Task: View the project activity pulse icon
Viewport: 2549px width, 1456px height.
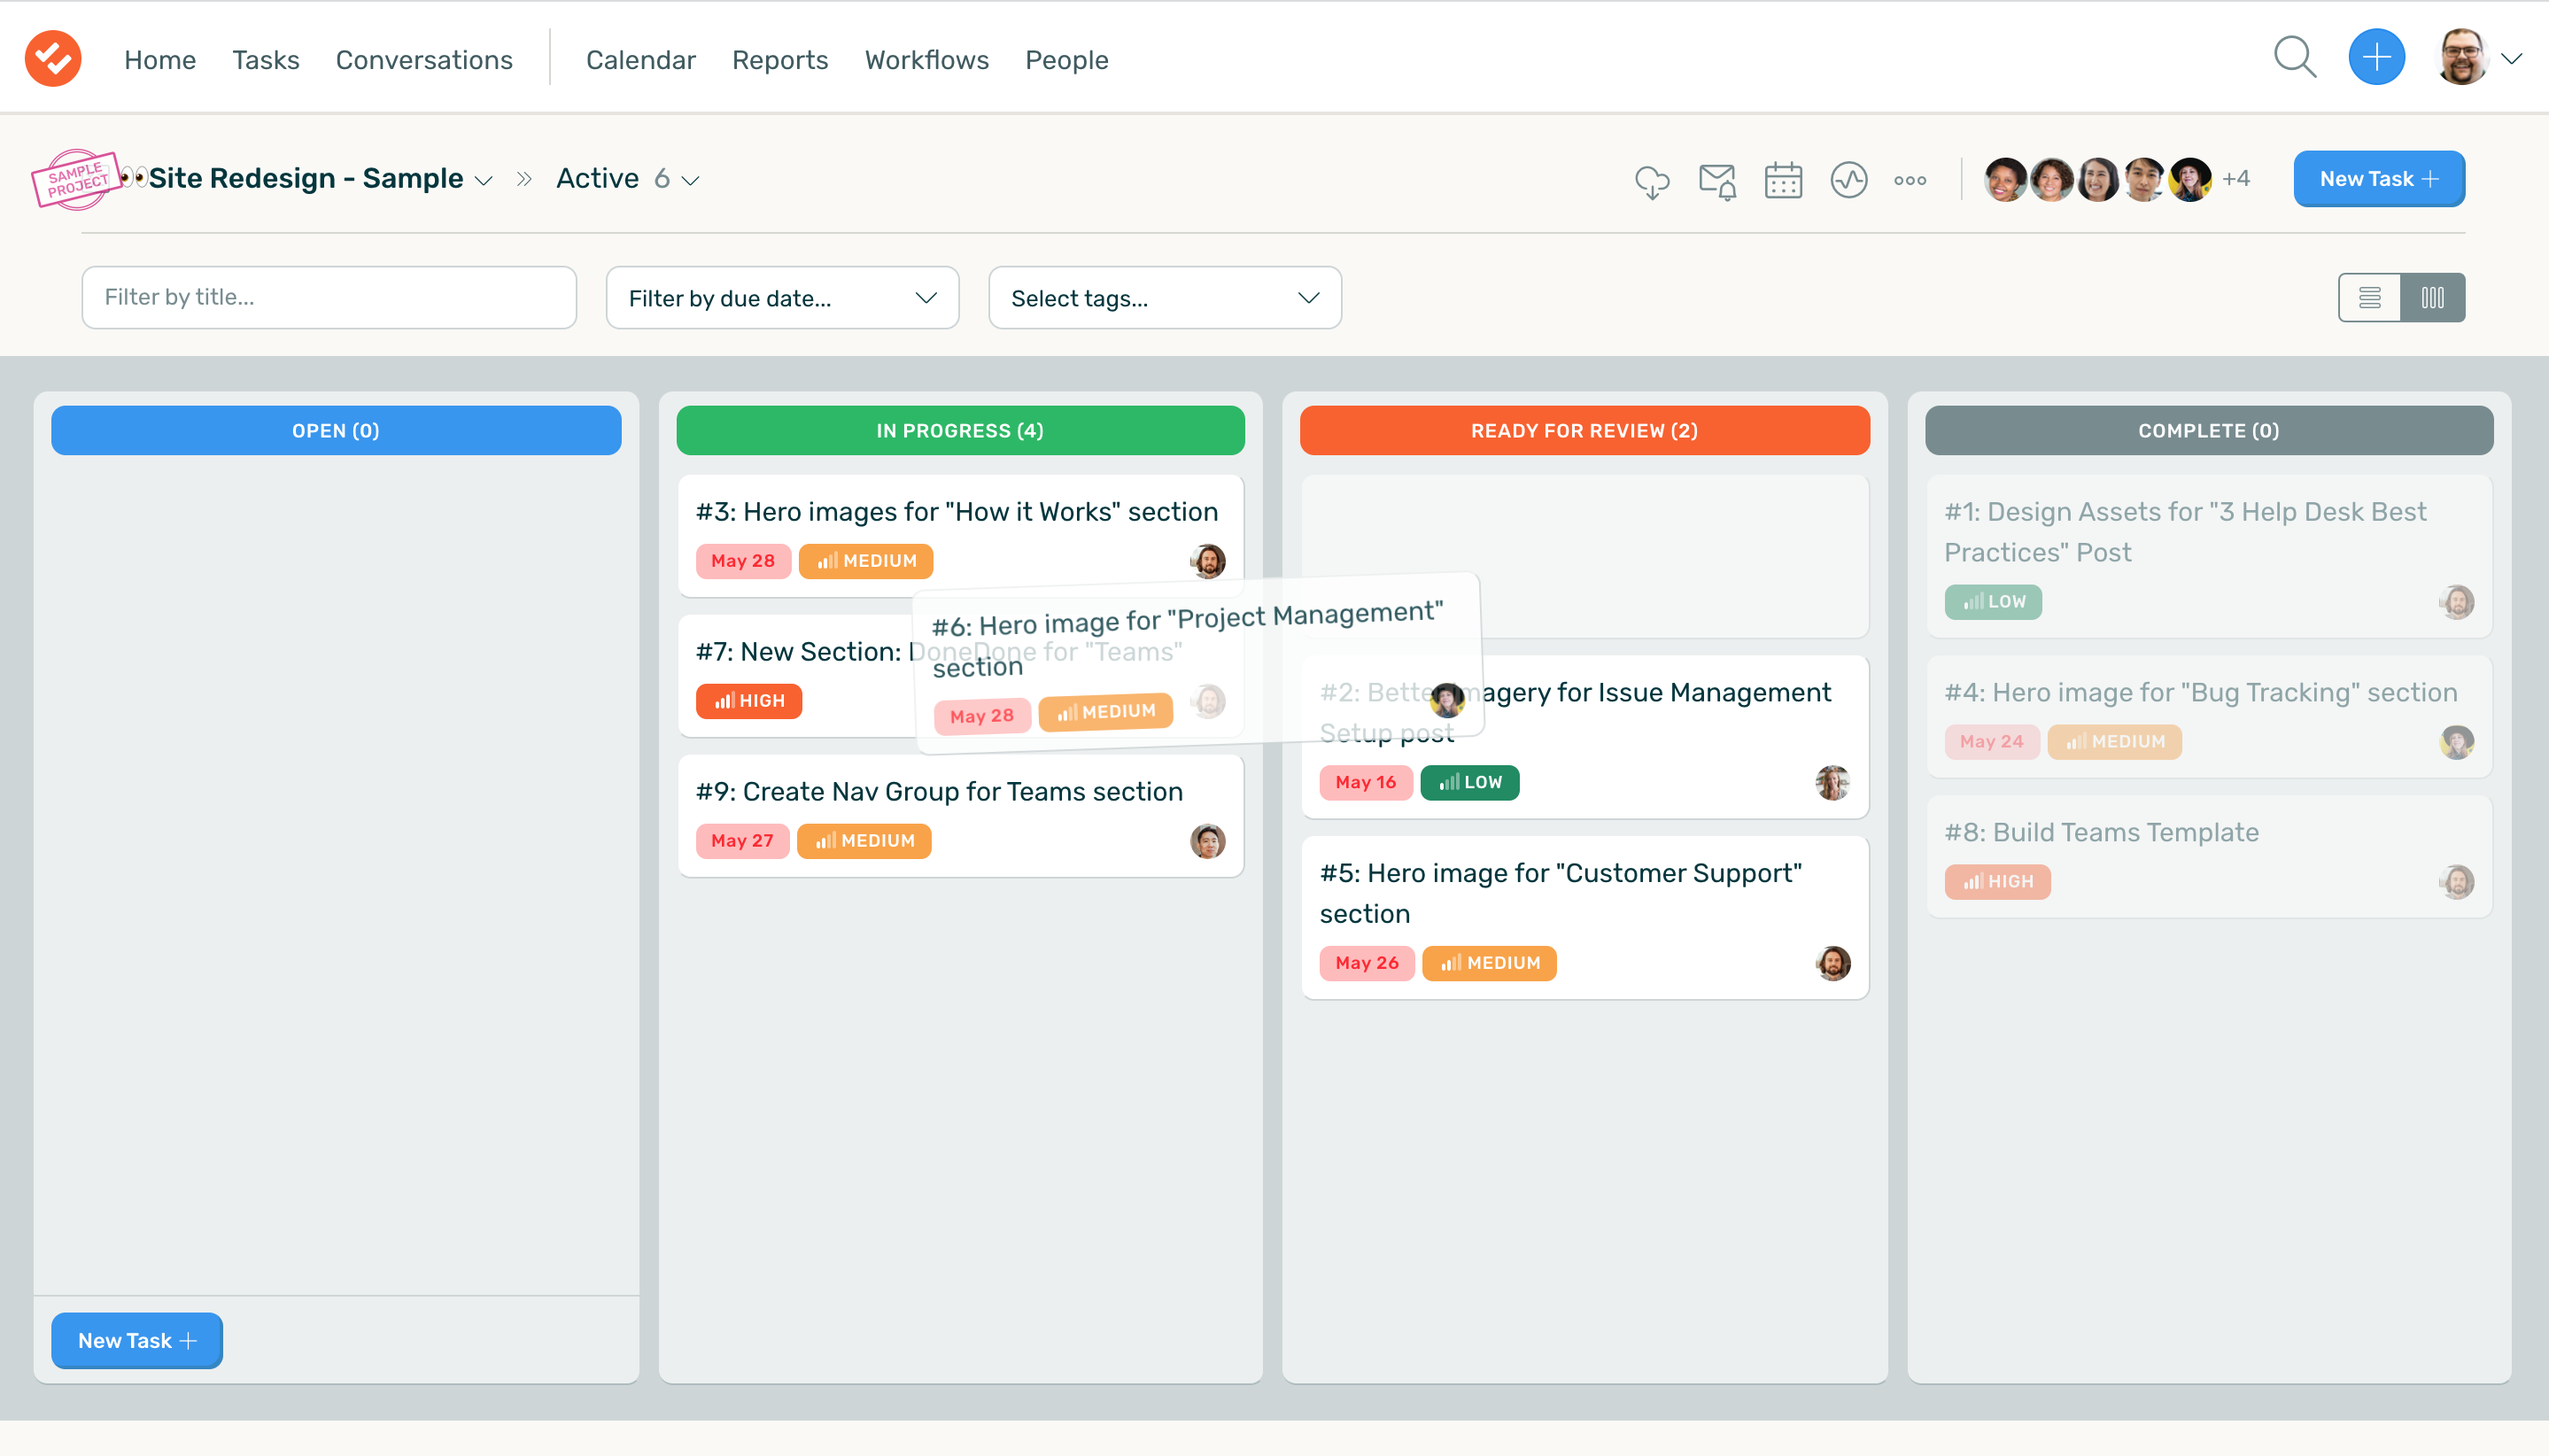Action: (x=1848, y=181)
